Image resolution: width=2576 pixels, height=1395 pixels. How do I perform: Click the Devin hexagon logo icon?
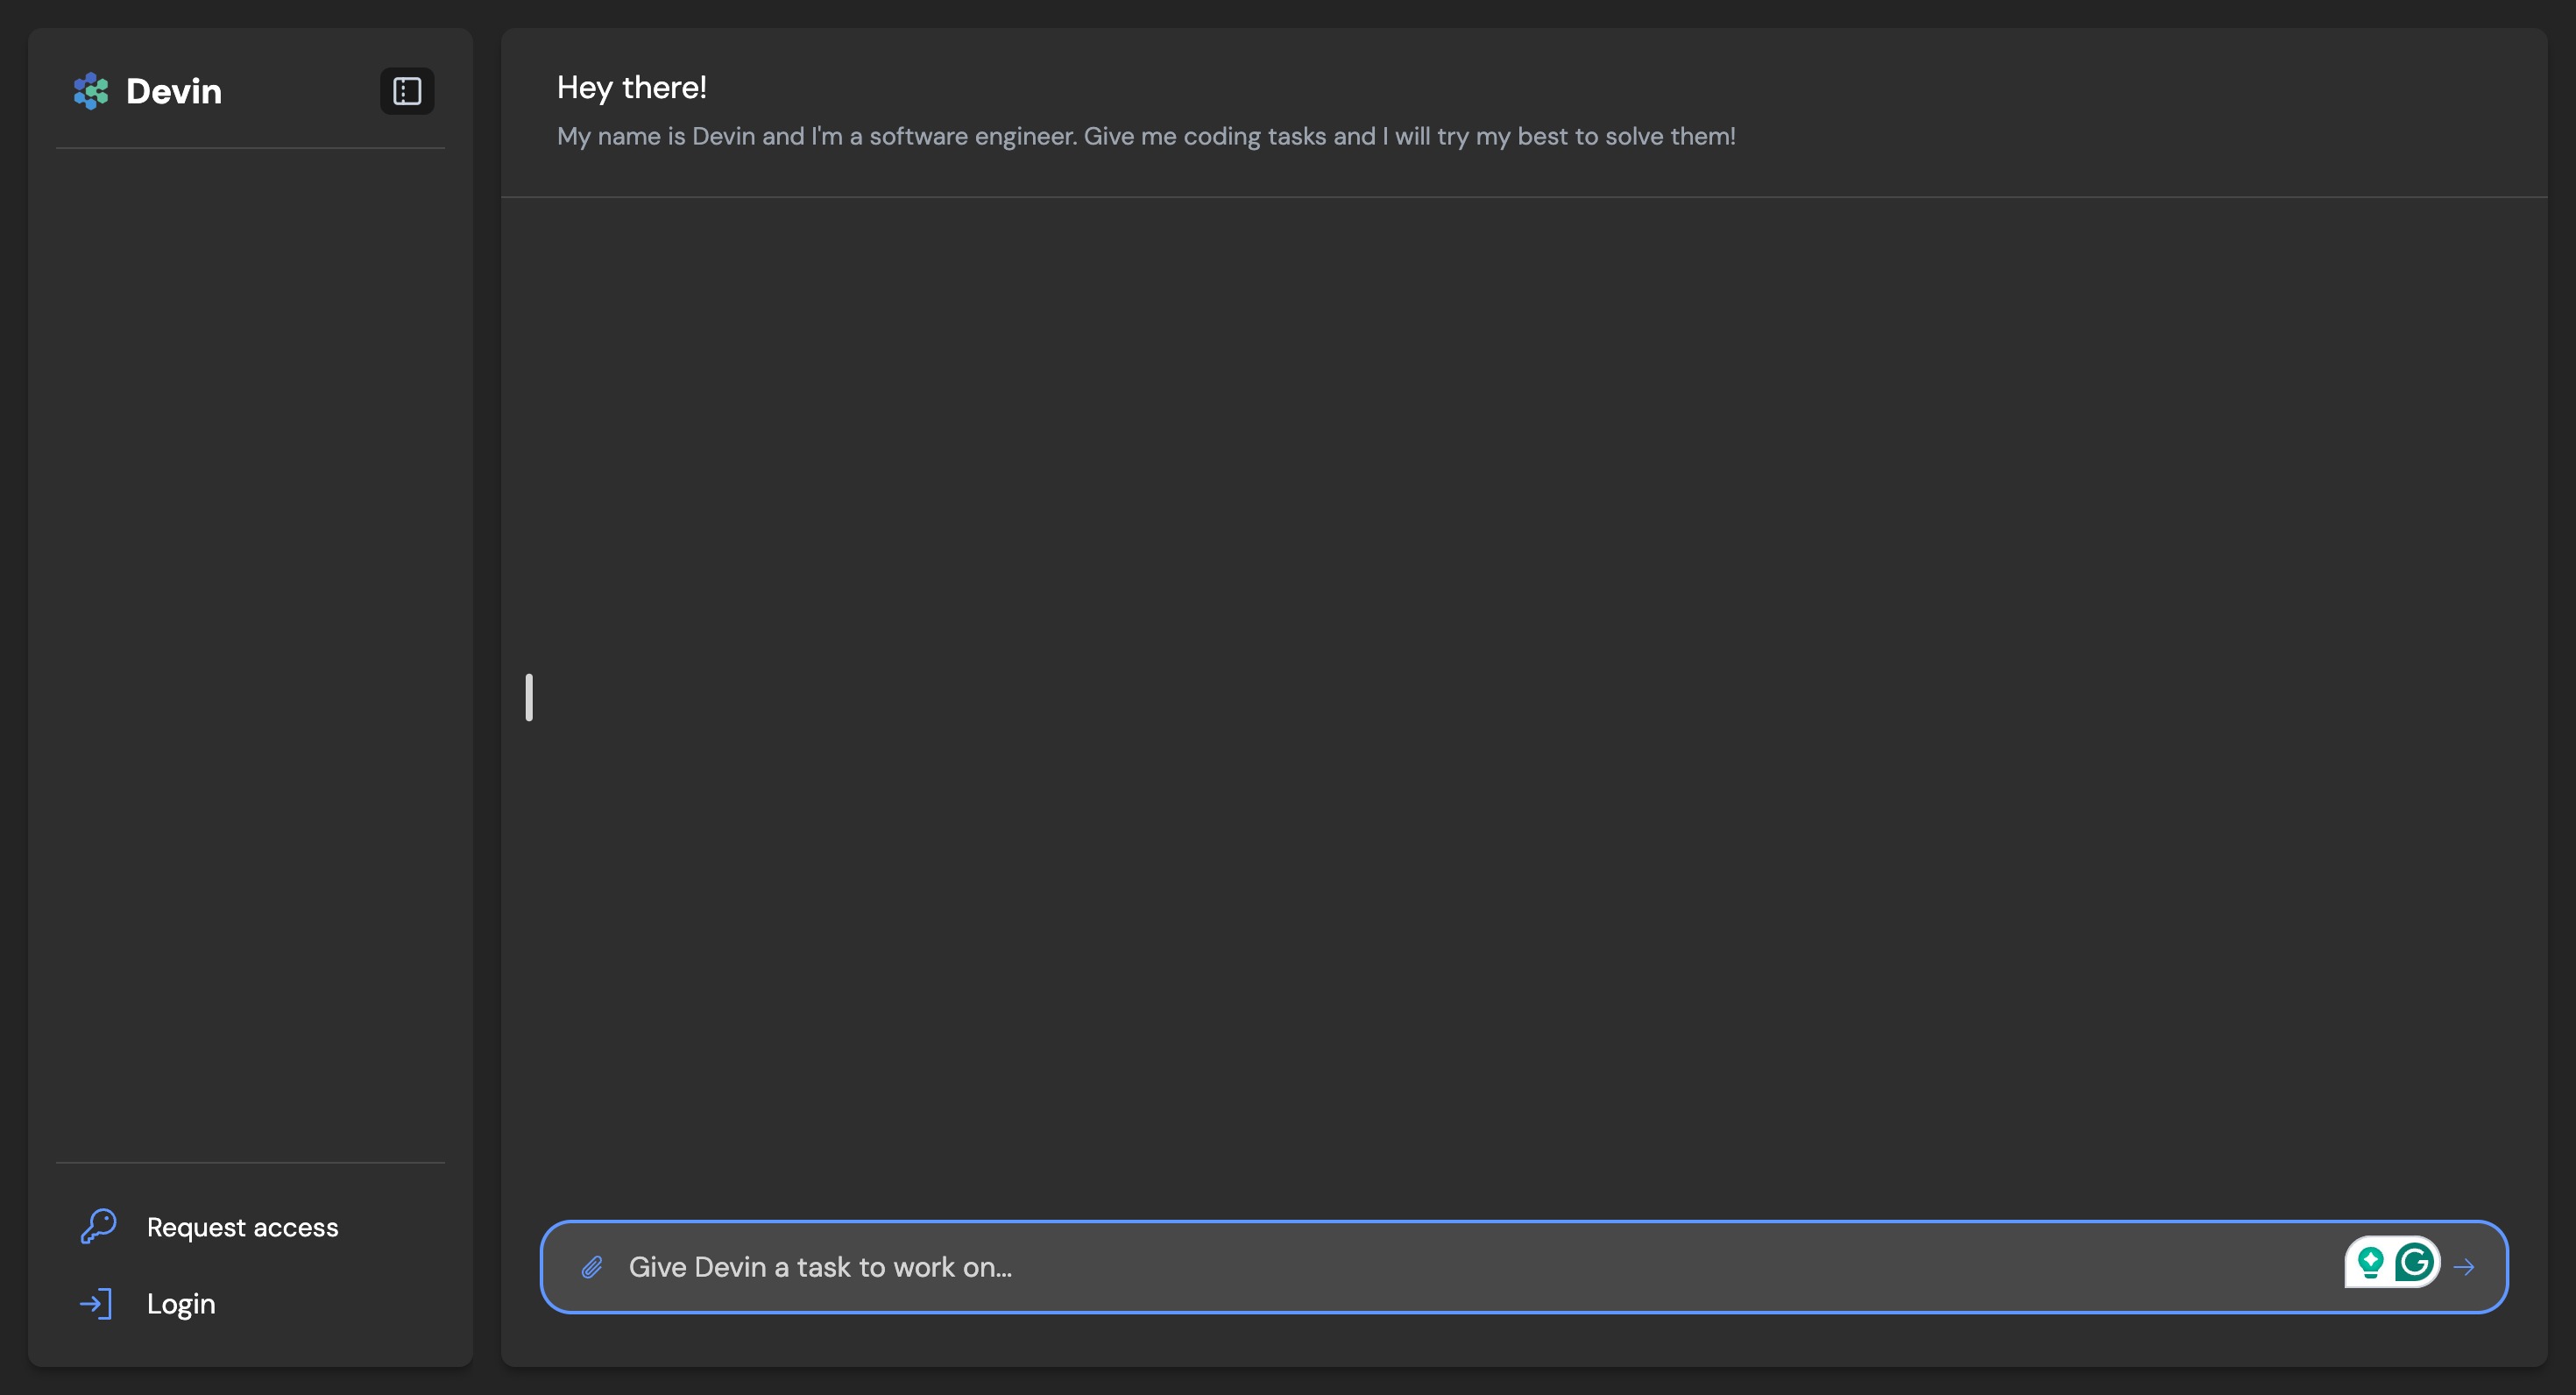[x=91, y=91]
